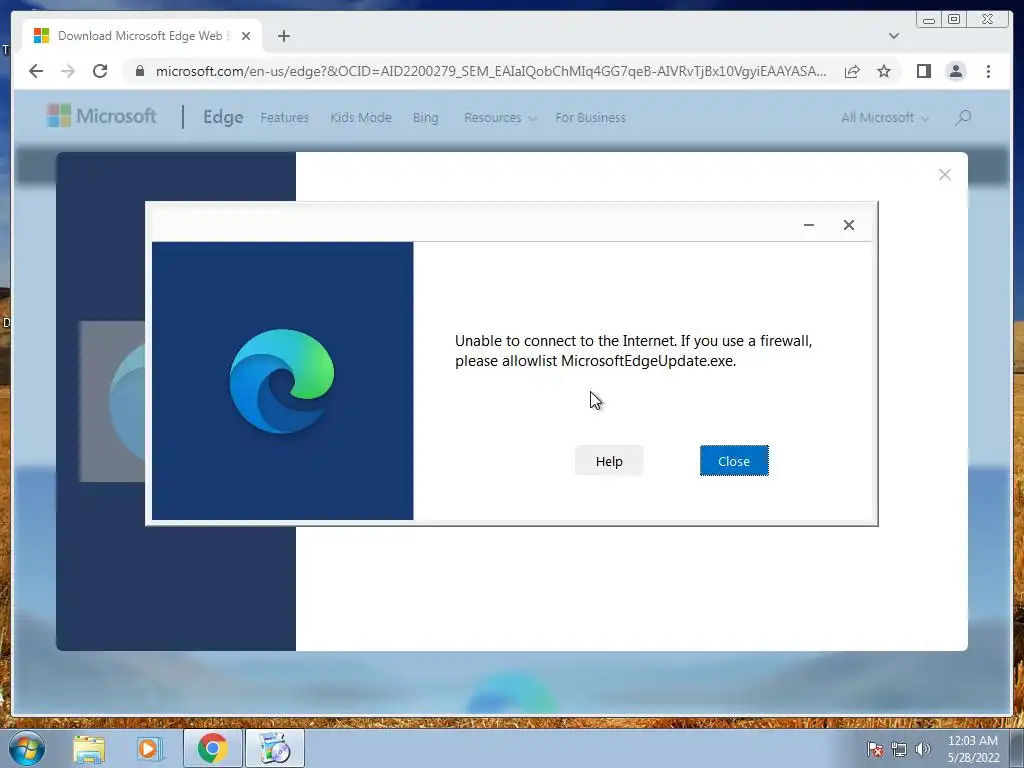Image resolution: width=1024 pixels, height=768 pixels.
Task: Open Kids Mode in site navigation
Action: [360, 118]
